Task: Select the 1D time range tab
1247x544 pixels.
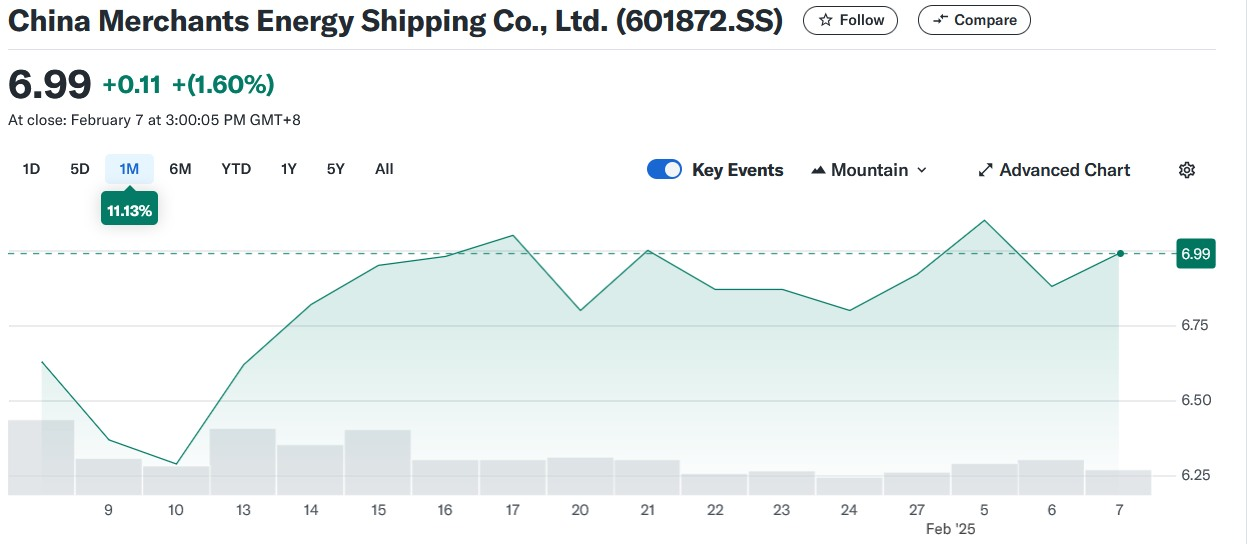Action: pyautogui.click(x=31, y=169)
